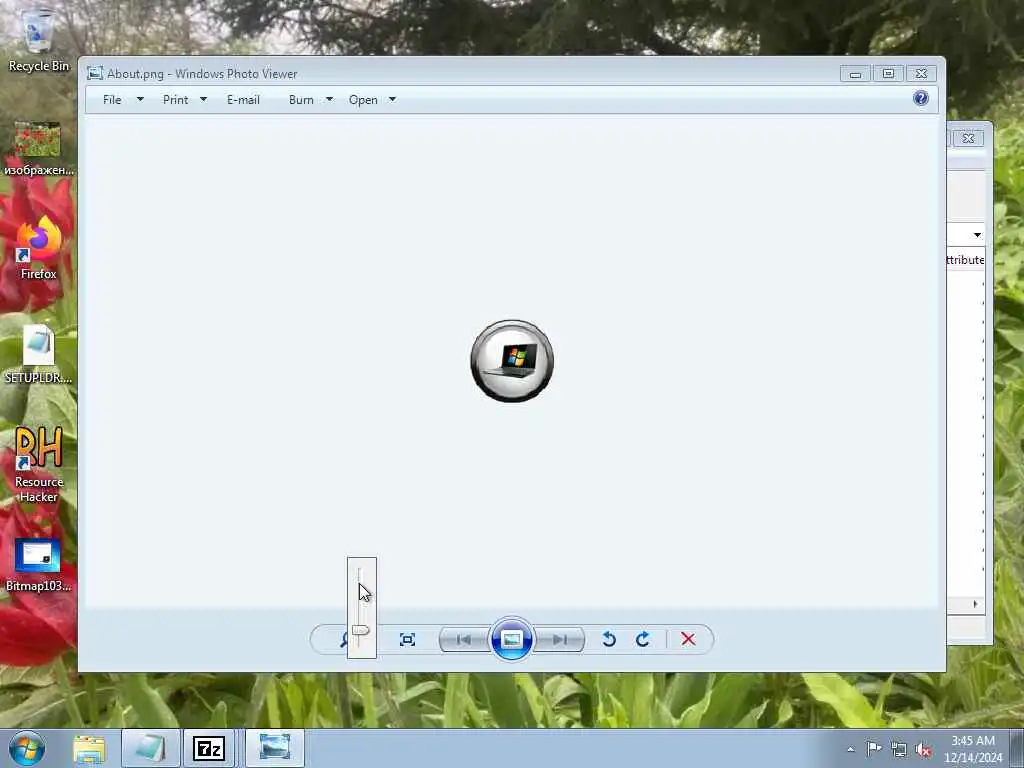Open dropdown arrow in background window
The height and width of the screenshot is (768, 1024).
977,235
